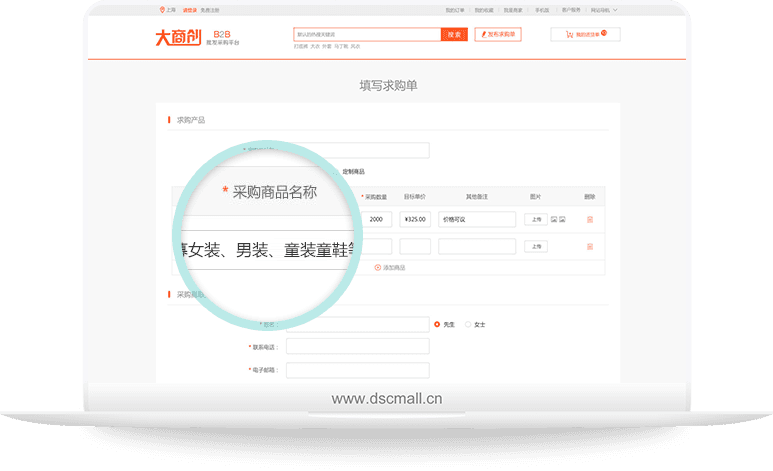
Task: Open the second uploaded image thumbnail icon
Action: tap(562, 219)
